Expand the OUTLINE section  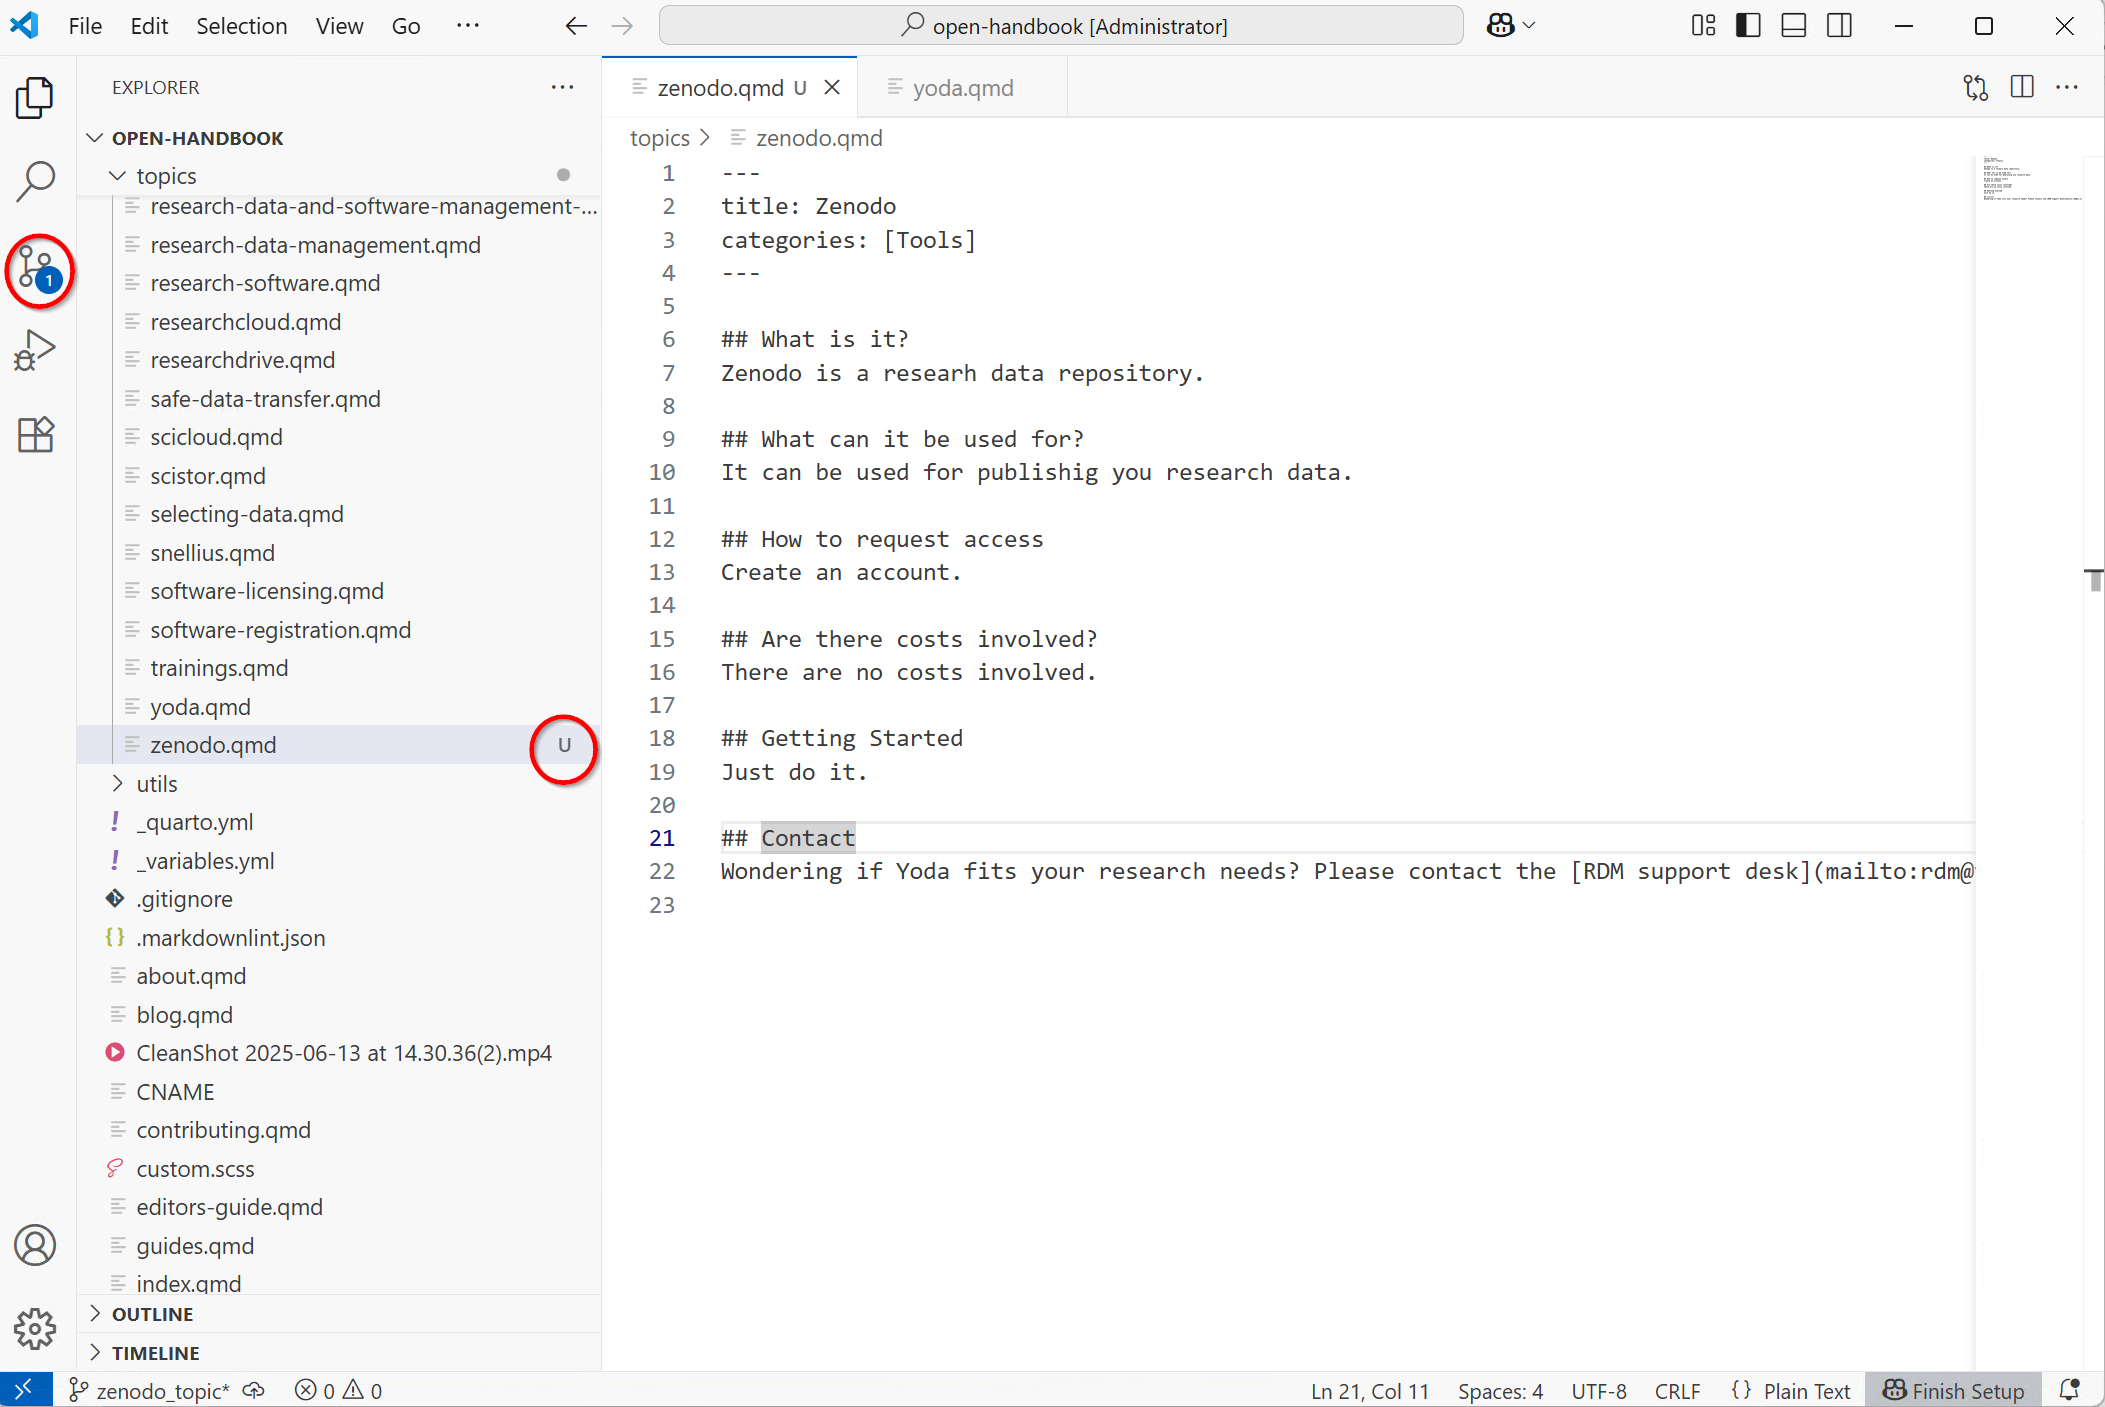[152, 1314]
